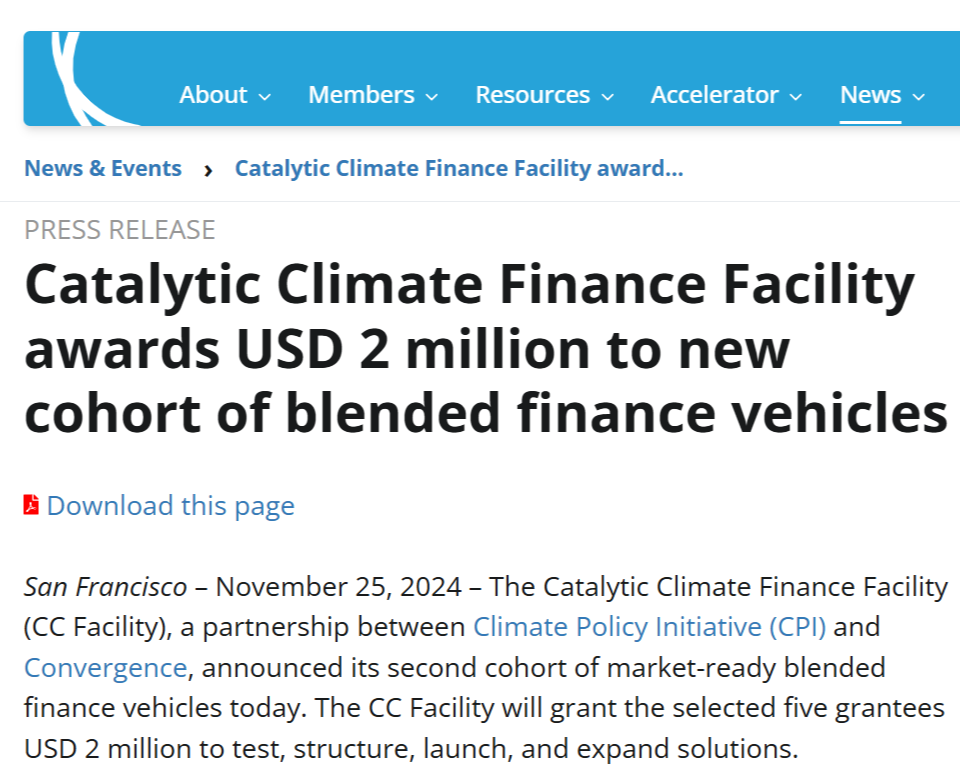Click the breadcrumb separator arrow

tap(208, 170)
